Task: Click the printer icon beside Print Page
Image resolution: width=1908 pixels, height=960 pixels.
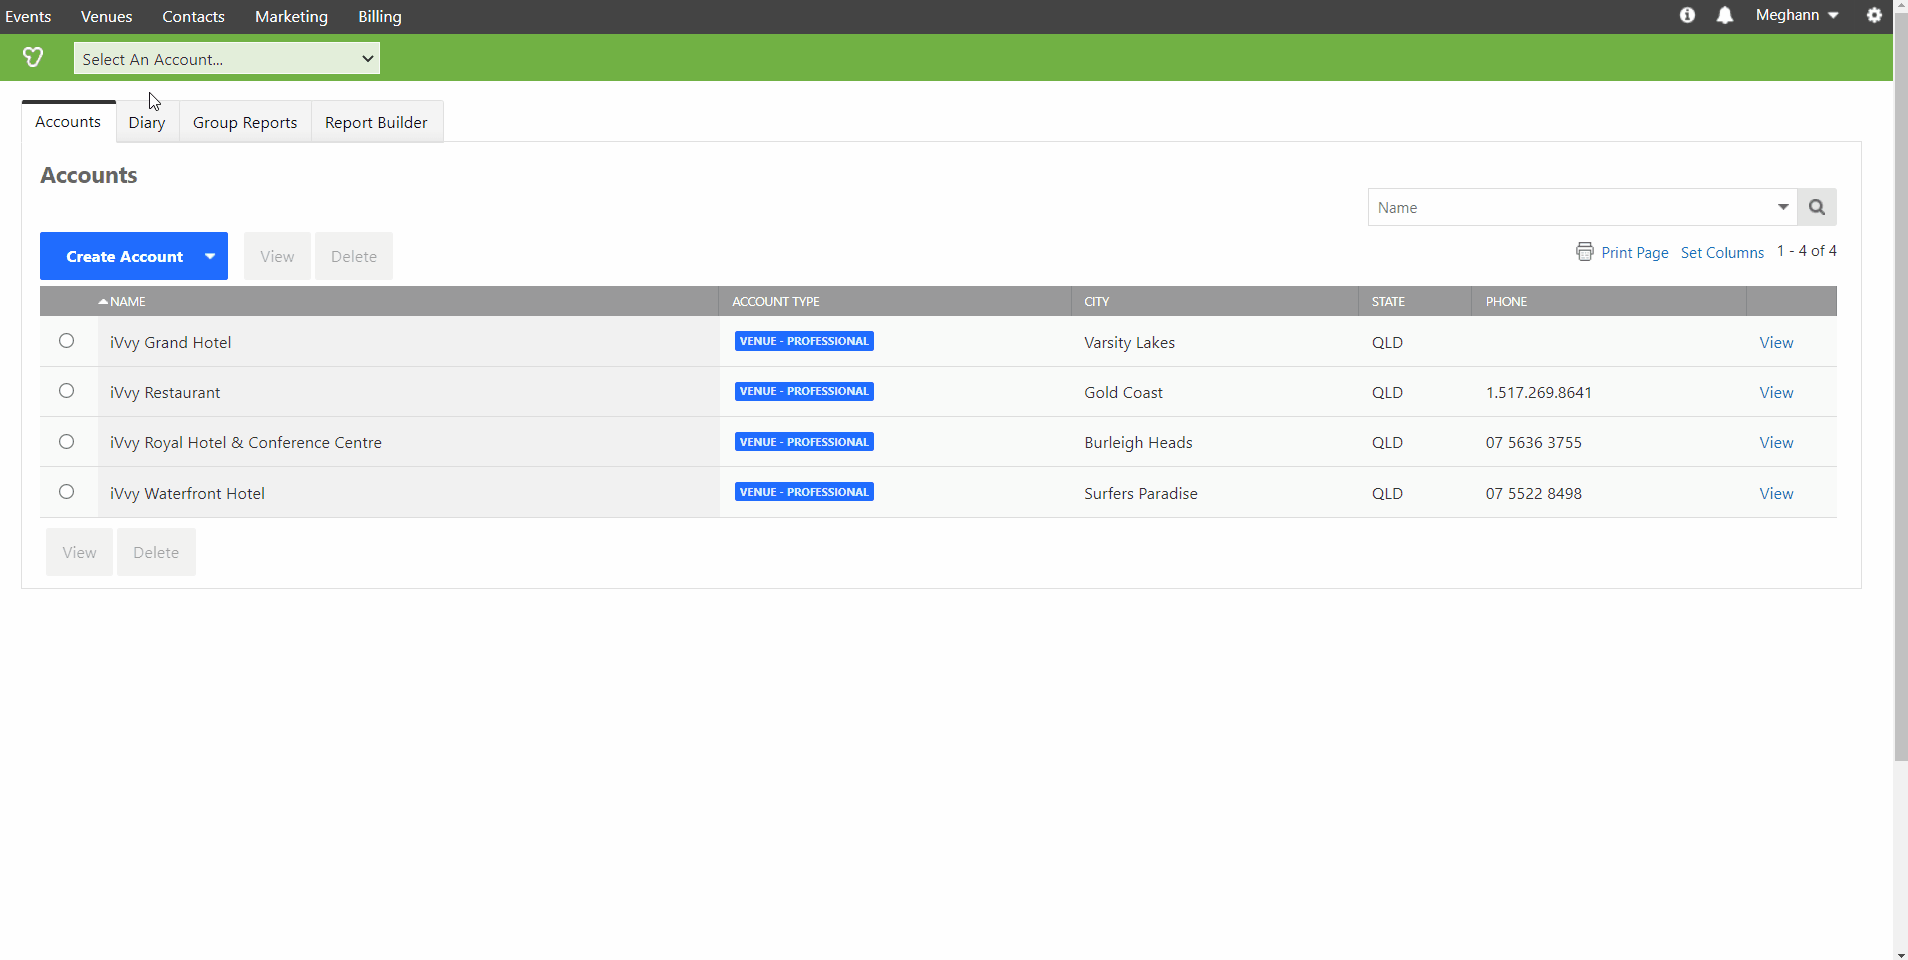Action: coord(1585,252)
